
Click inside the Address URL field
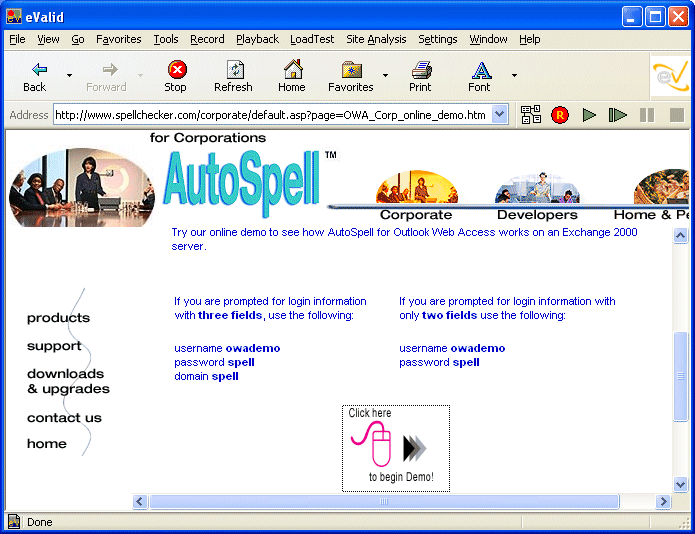[x=272, y=115]
